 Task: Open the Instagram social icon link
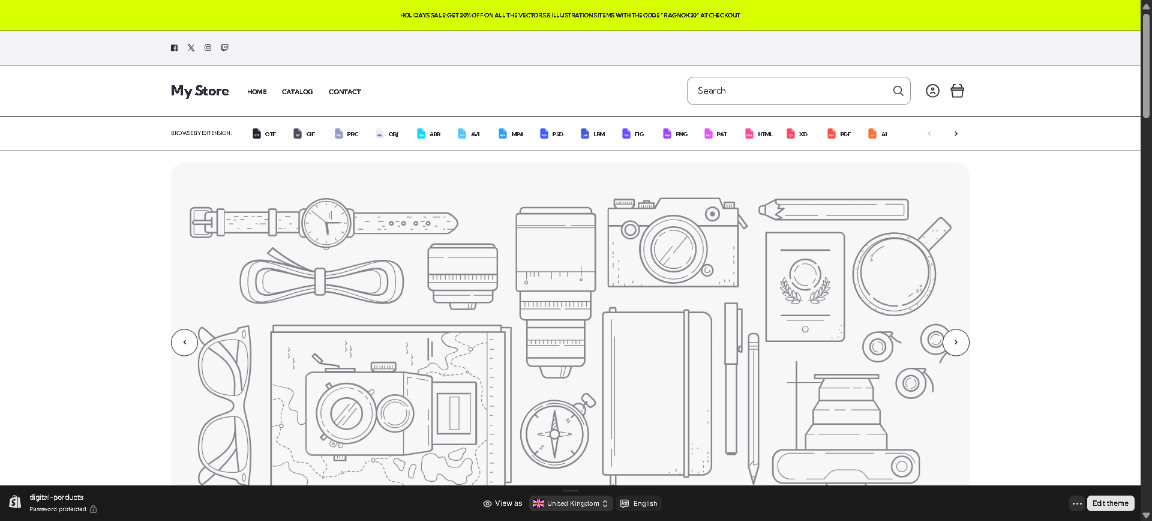(208, 47)
